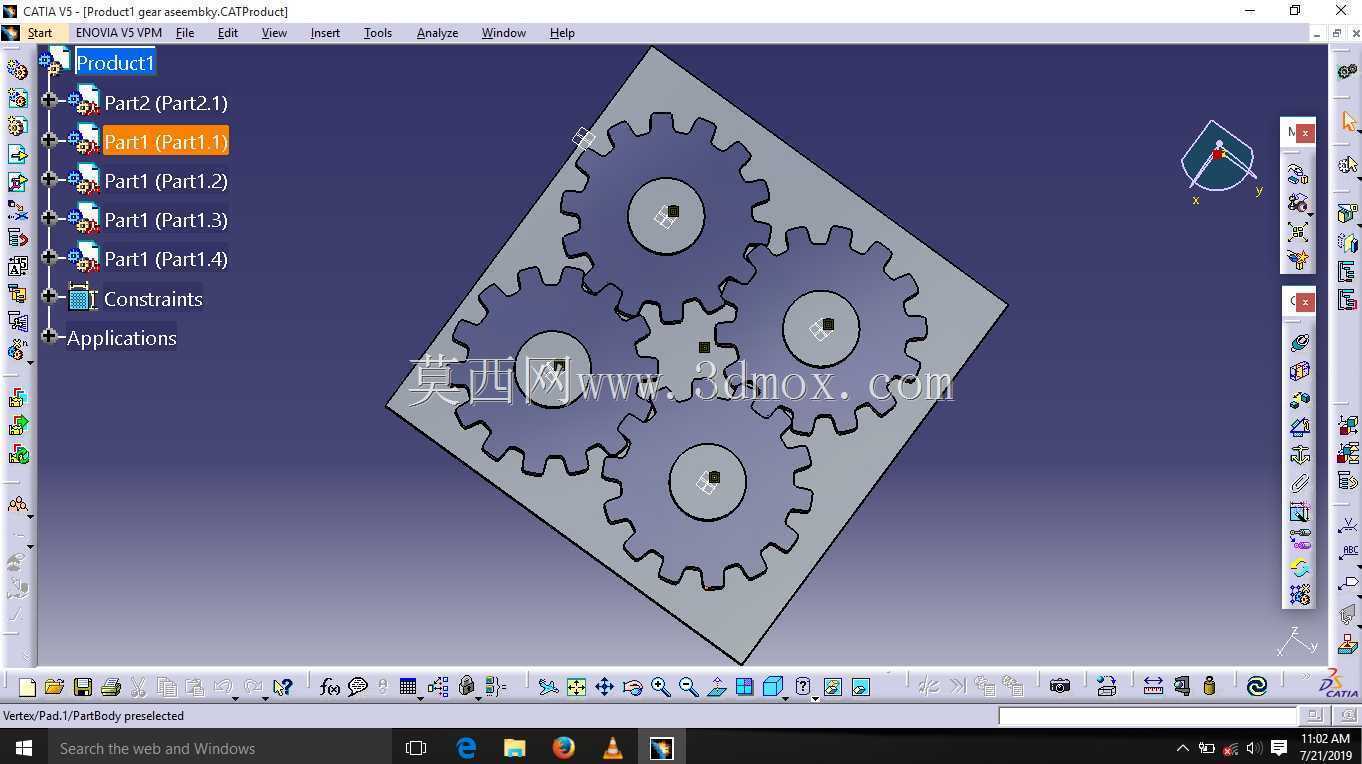
Task: Select Constraints label in specification tree
Action: (x=153, y=299)
